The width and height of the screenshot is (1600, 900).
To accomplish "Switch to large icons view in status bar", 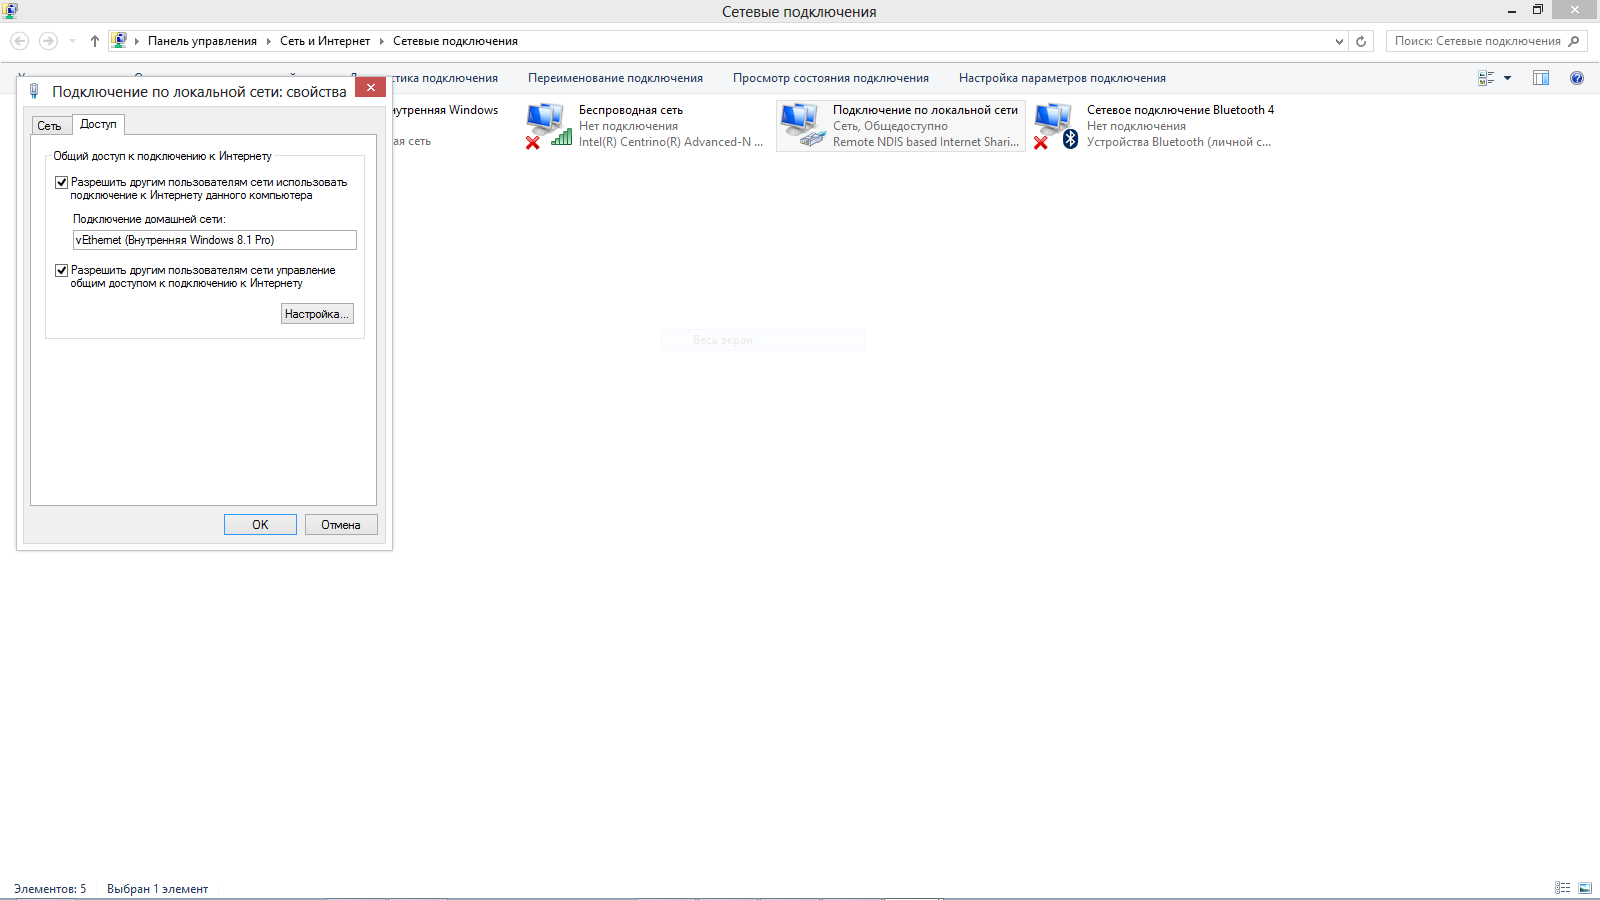I will point(1585,888).
